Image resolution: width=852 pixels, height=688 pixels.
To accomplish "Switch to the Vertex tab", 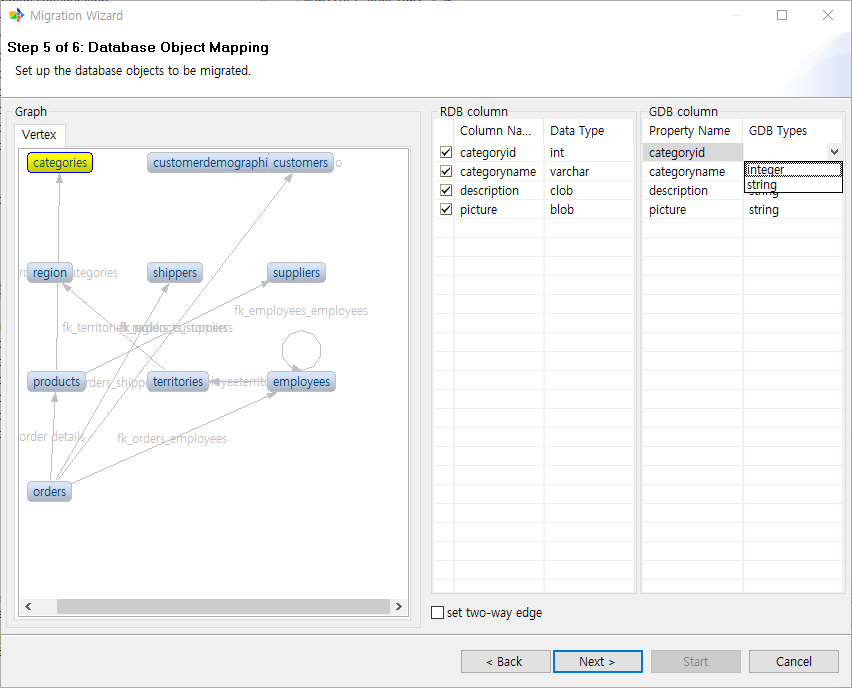I will [40, 135].
